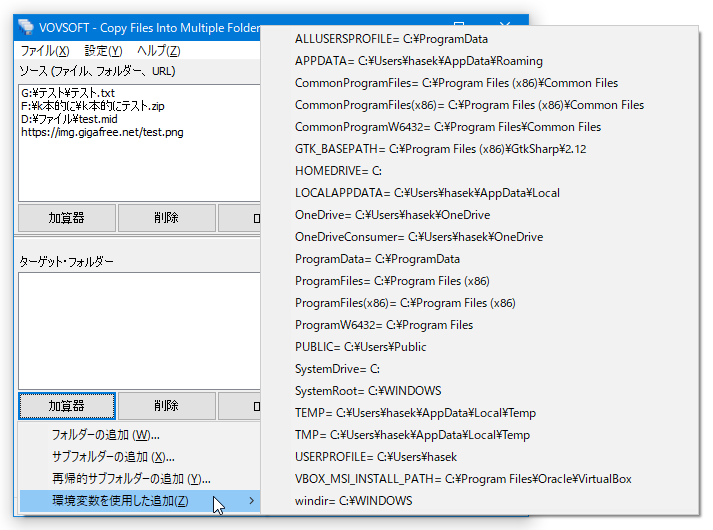Pick SystemRoot= C:¥WINDOWS variable entry
The height and width of the screenshot is (530, 713).
pyautogui.click(x=480, y=391)
